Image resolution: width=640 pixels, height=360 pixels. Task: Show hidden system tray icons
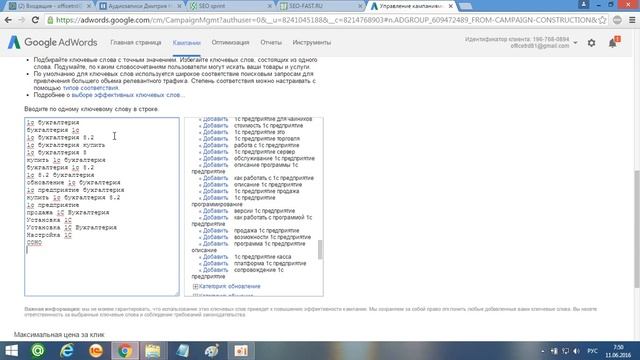tap(542, 351)
